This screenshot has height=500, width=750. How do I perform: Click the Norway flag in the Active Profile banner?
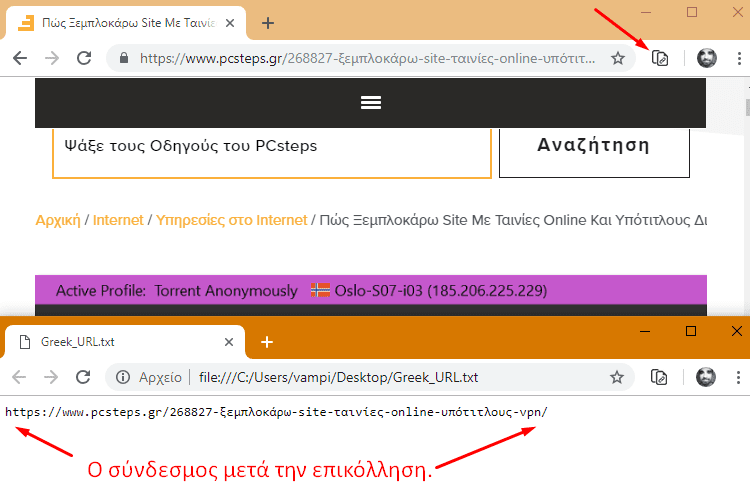[x=320, y=290]
